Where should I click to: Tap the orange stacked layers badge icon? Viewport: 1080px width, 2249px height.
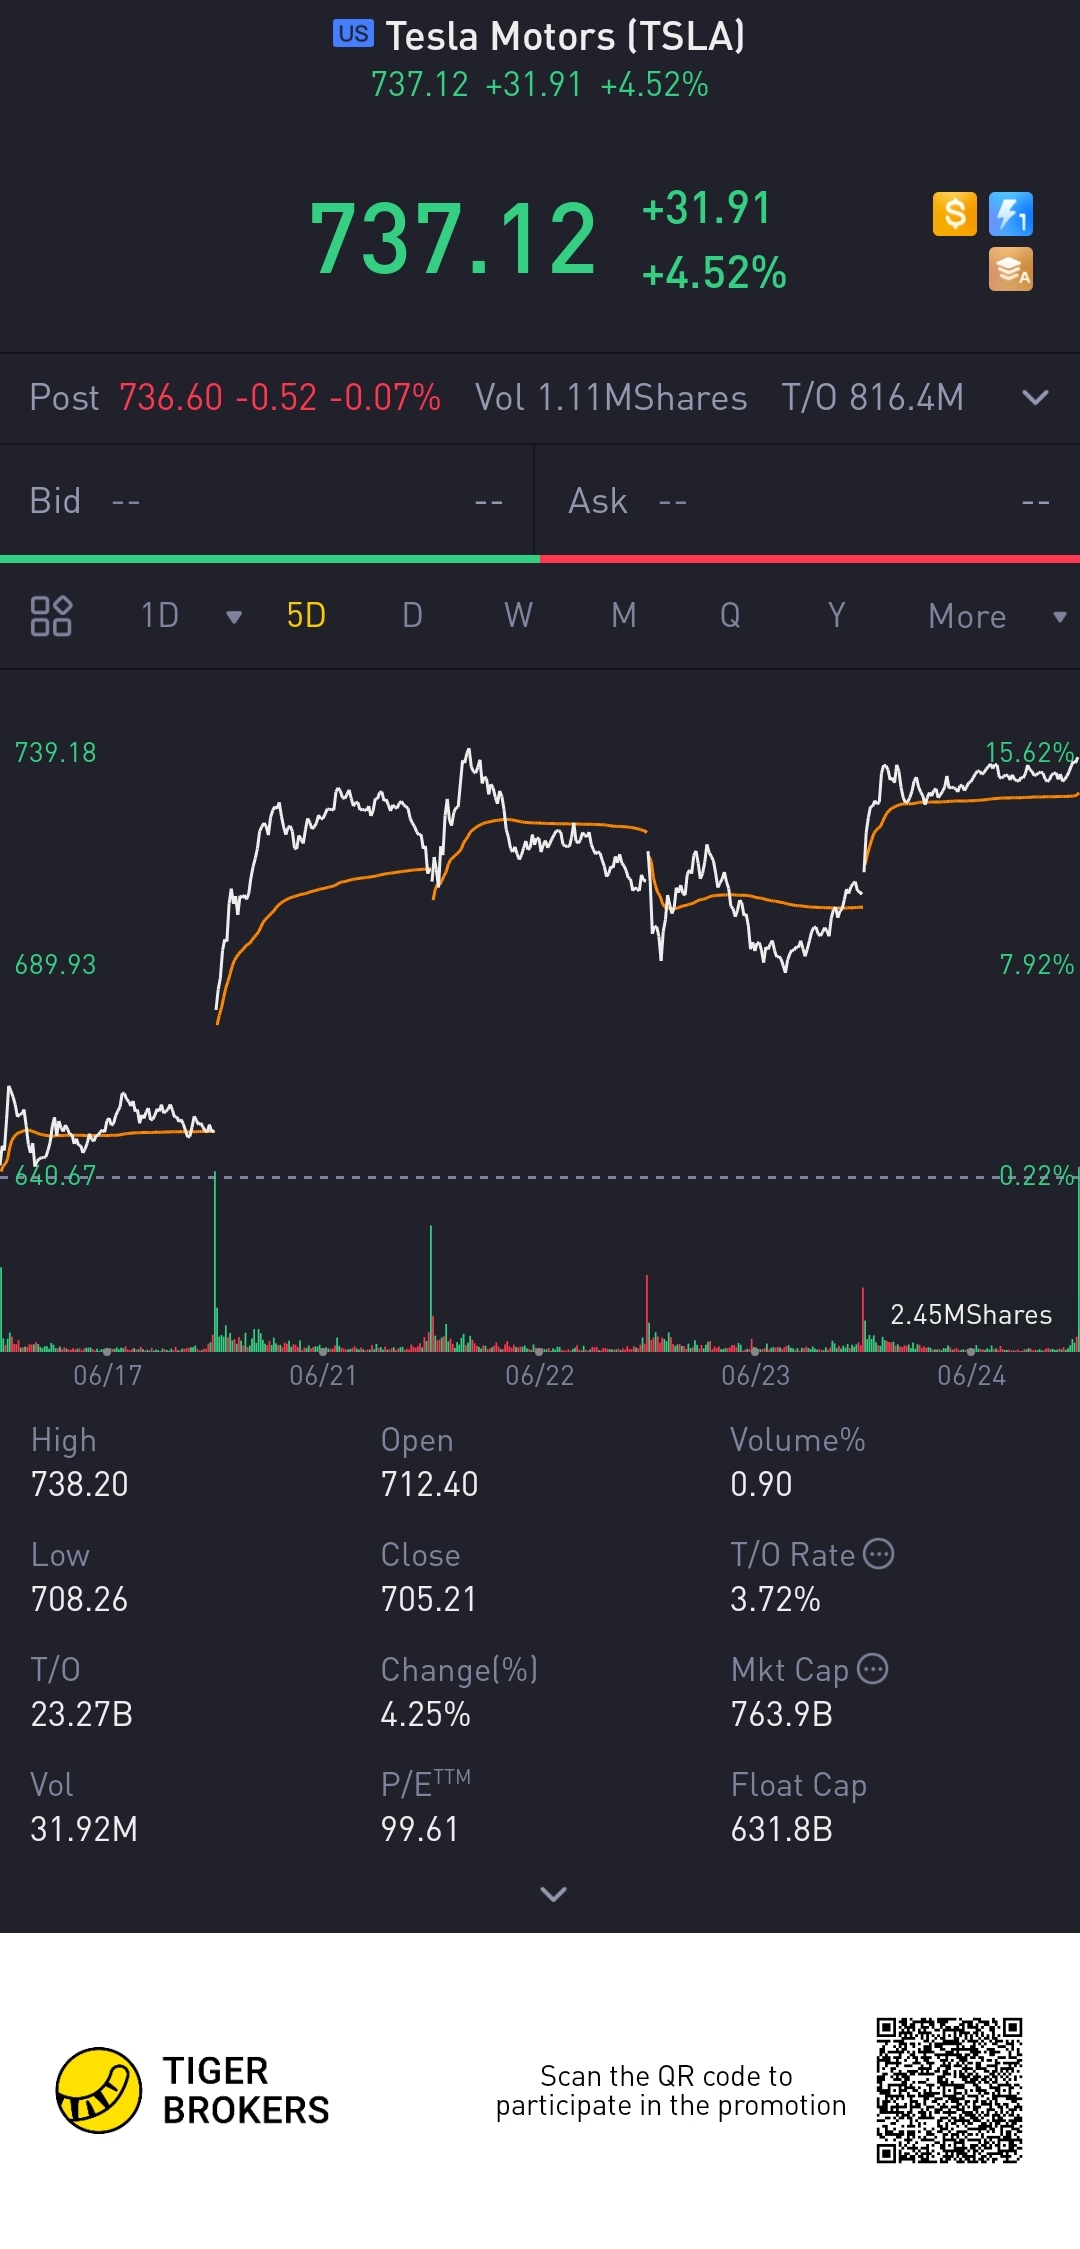coord(1010,269)
